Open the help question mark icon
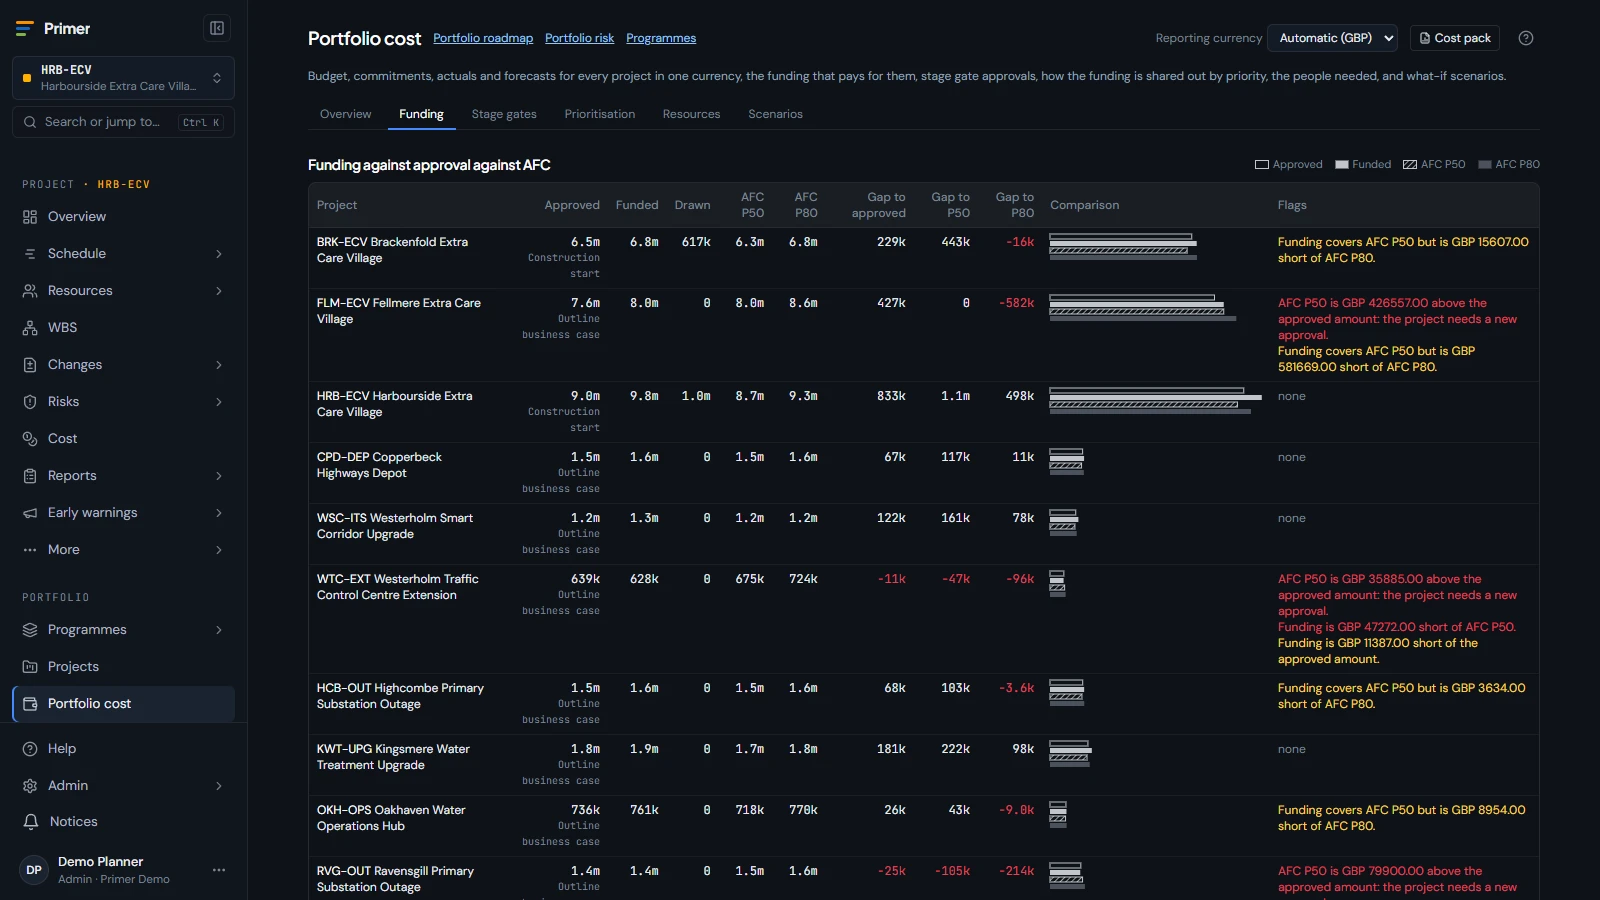1600x900 pixels. point(1526,38)
